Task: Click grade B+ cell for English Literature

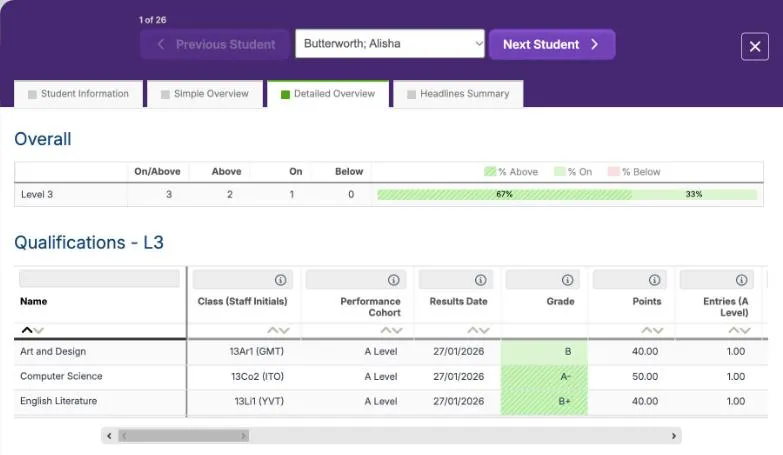Action: (544, 402)
